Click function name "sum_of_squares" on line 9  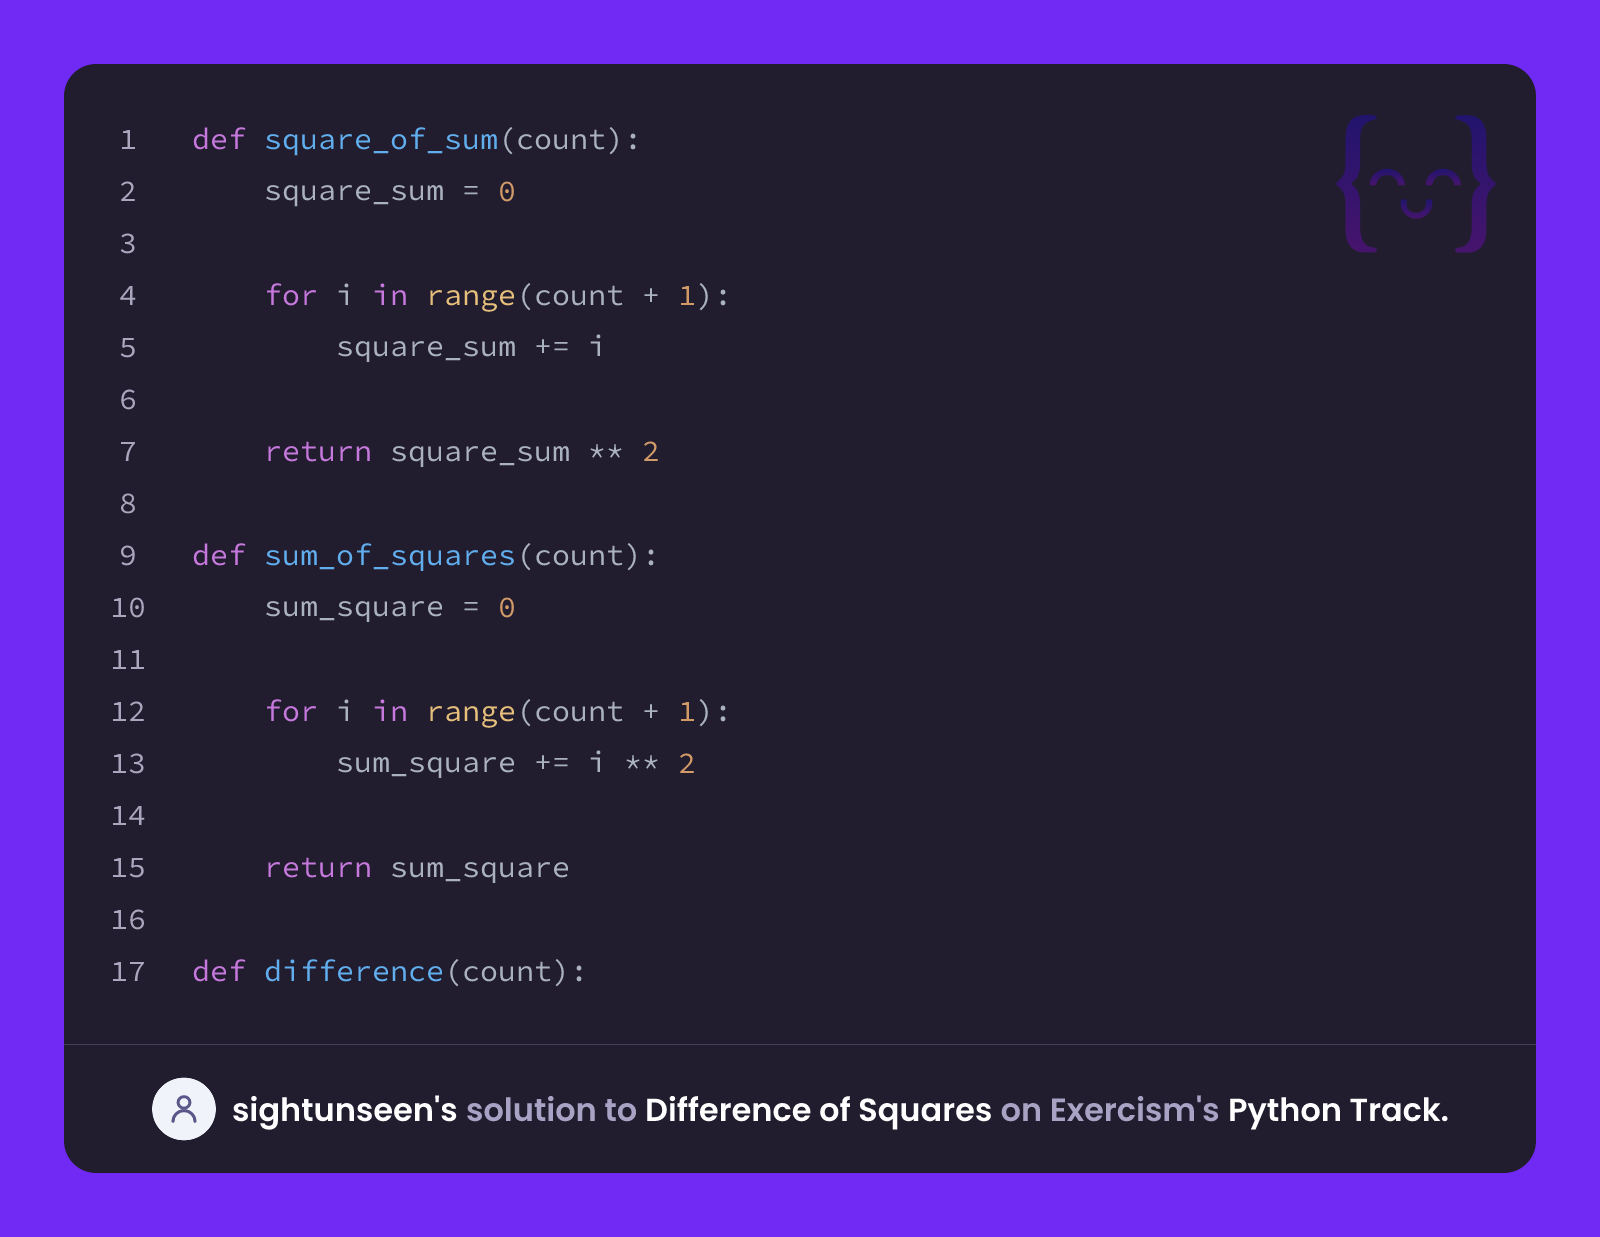coord(390,556)
